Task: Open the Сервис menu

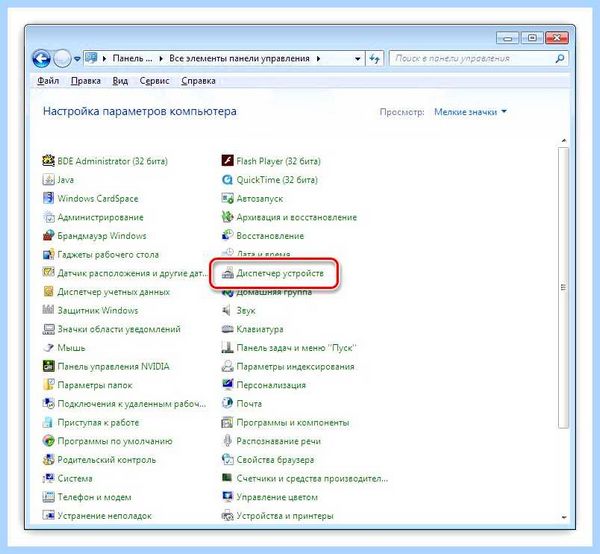Action: click(154, 81)
